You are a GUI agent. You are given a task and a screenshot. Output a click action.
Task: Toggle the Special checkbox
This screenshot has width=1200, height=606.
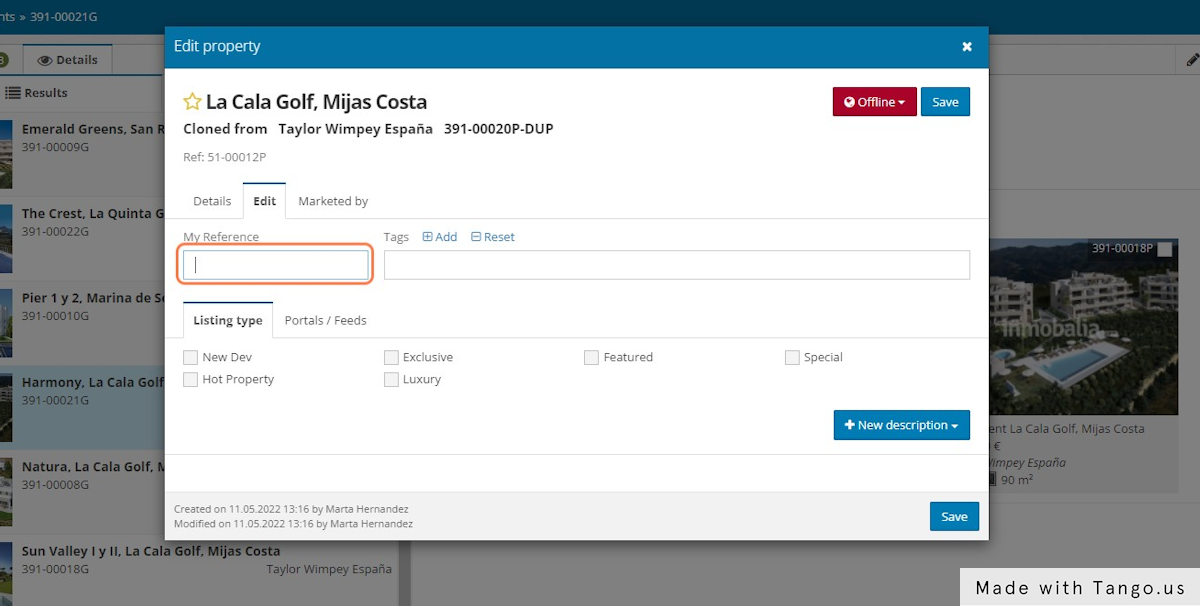792,357
